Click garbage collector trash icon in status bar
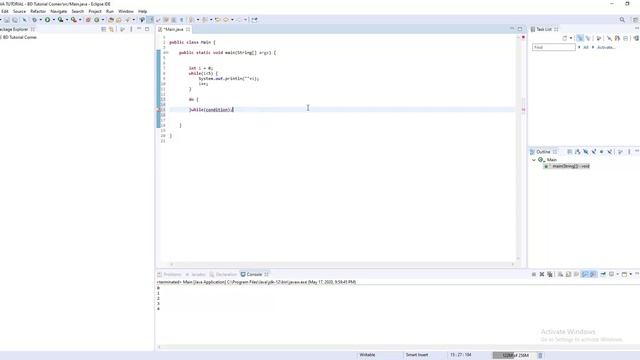The height and width of the screenshot is (360, 640). (540, 355)
